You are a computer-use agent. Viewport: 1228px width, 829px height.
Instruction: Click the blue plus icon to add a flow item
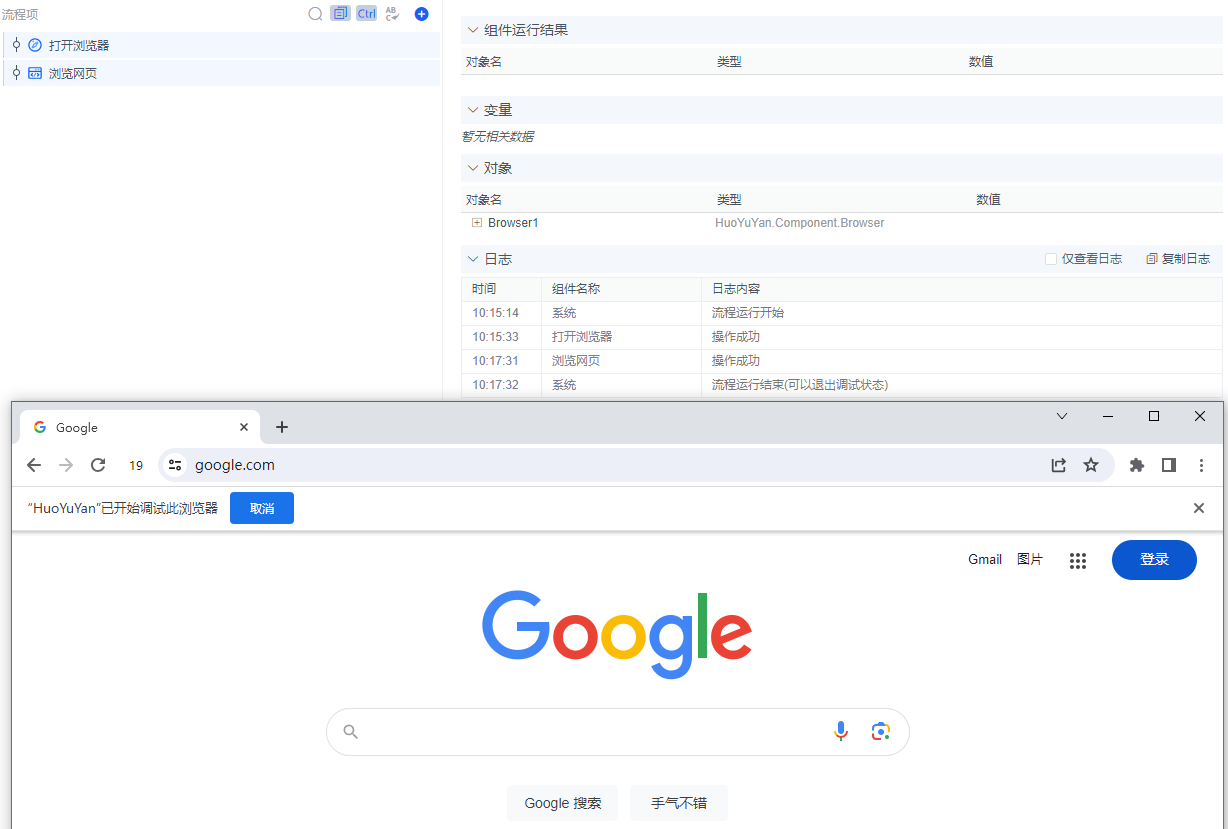click(x=421, y=13)
